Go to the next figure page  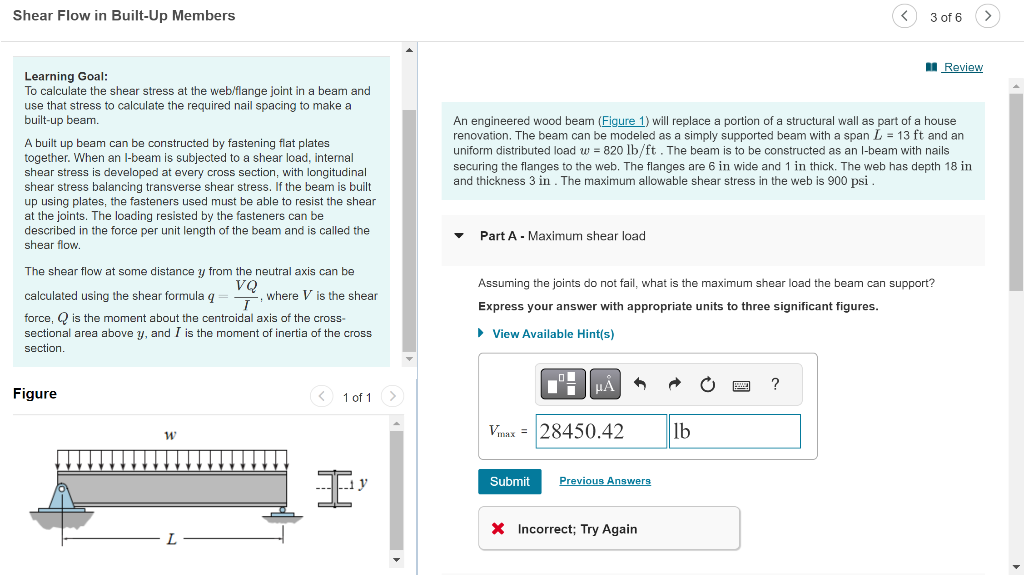point(392,396)
